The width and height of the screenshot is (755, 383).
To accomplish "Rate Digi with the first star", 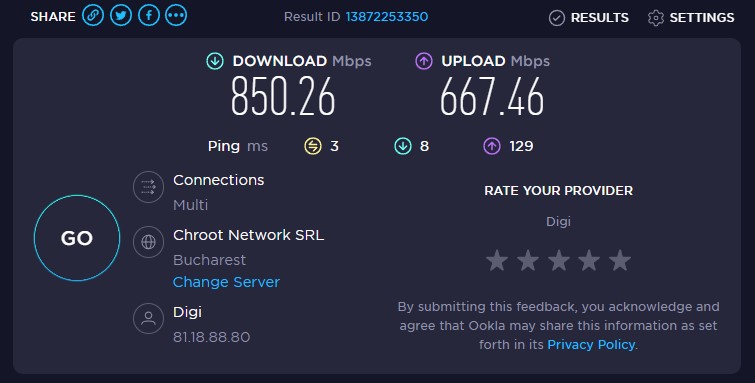I will 497,260.
